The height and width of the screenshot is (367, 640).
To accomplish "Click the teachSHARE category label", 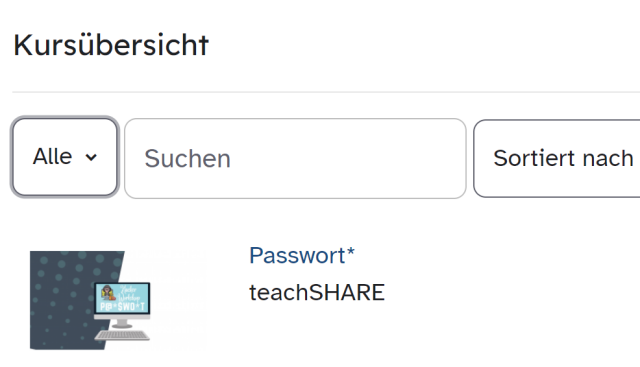I will 317,292.
